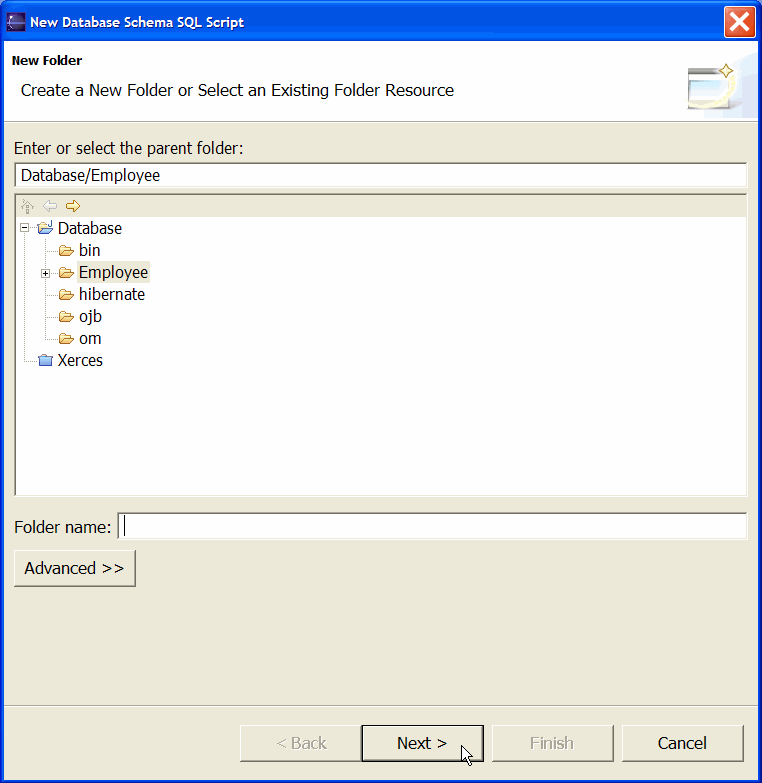The height and width of the screenshot is (783, 762).
Task: Click the Cancel button
Action: [x=683, y=743]
